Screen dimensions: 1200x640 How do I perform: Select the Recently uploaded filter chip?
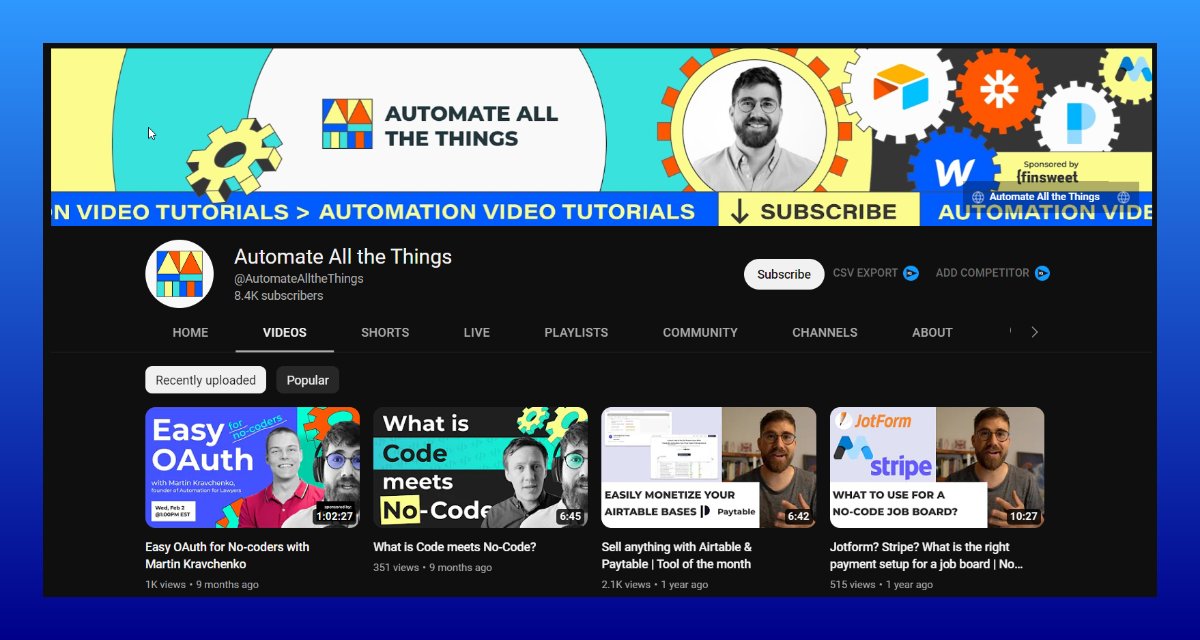pos(205,380)
